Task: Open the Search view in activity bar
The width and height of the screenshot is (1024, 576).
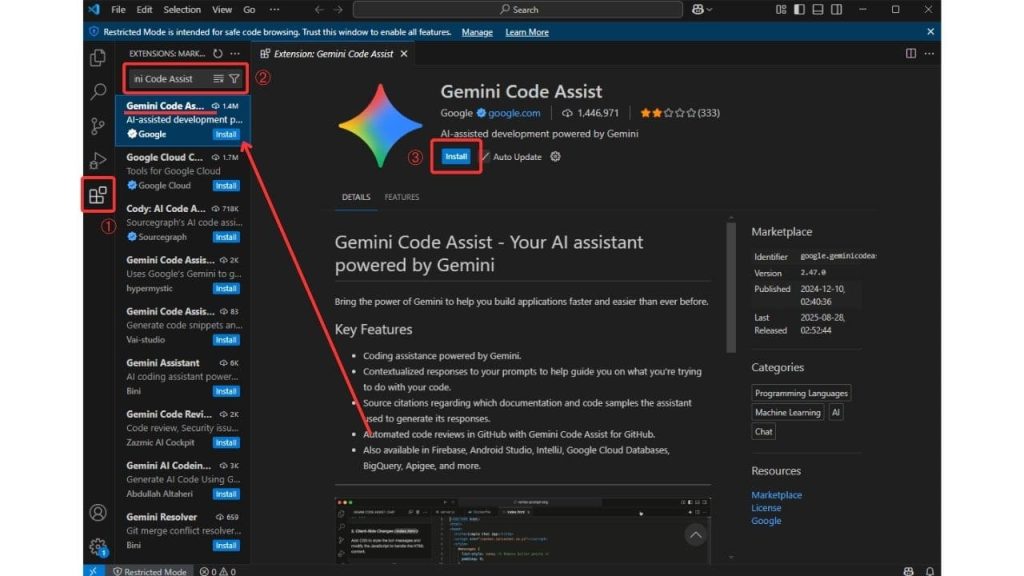Action: (x=98, y=91)
